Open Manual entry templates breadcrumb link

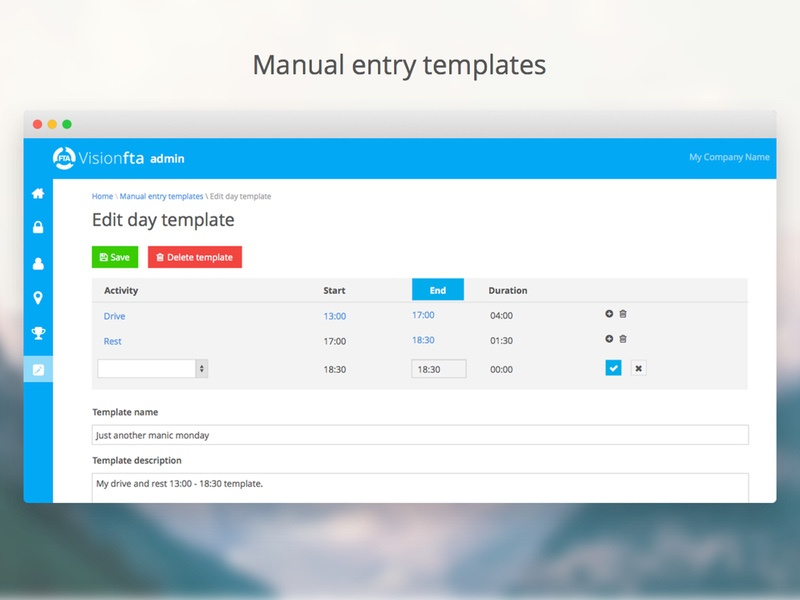(x=162, y=196)
